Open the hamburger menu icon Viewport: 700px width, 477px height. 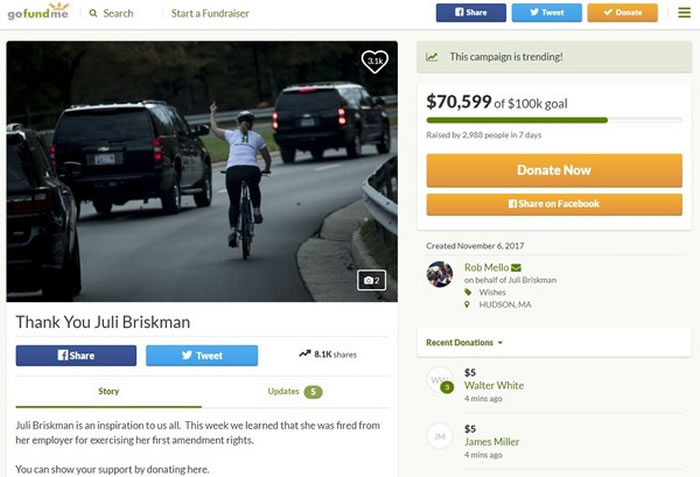click(684, 13)
